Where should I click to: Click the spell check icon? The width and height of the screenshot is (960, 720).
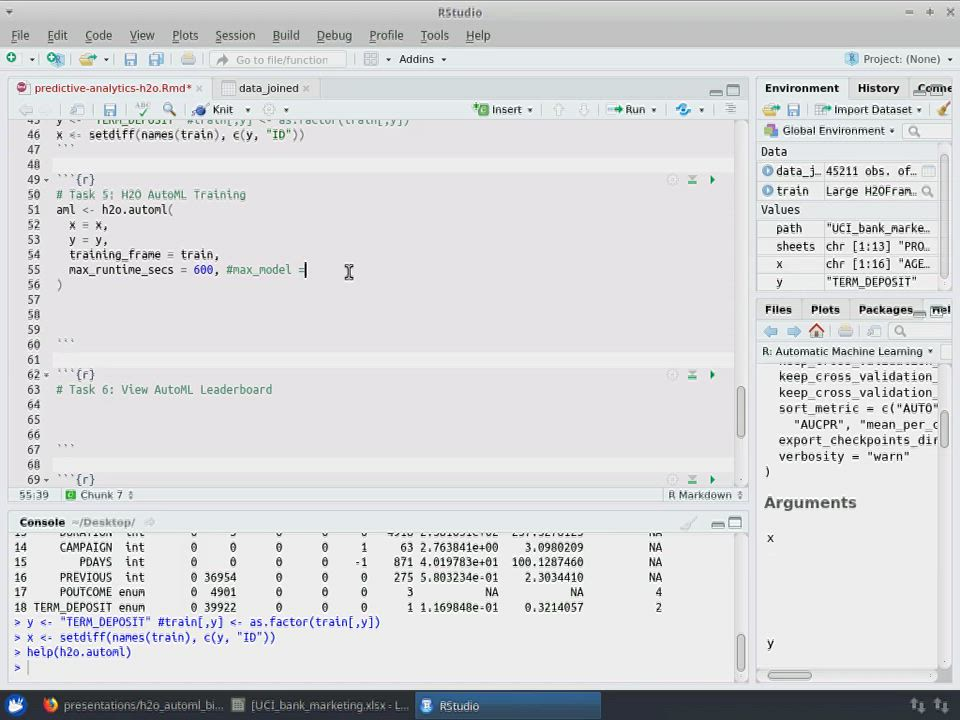pyautogui.click(x=142, y=110)
